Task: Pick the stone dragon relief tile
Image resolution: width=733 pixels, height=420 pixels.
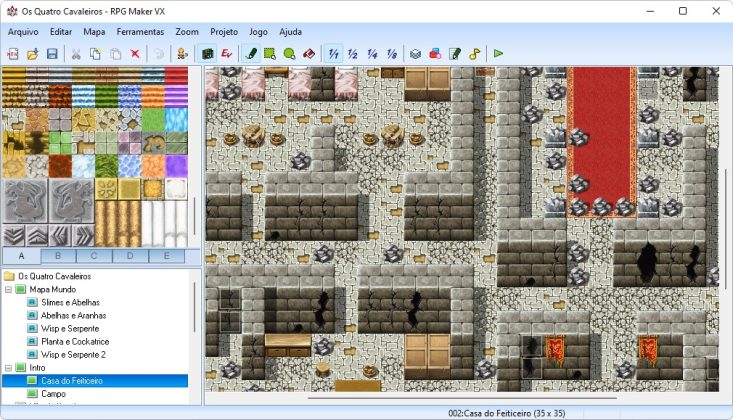Action: pos(25,201)
